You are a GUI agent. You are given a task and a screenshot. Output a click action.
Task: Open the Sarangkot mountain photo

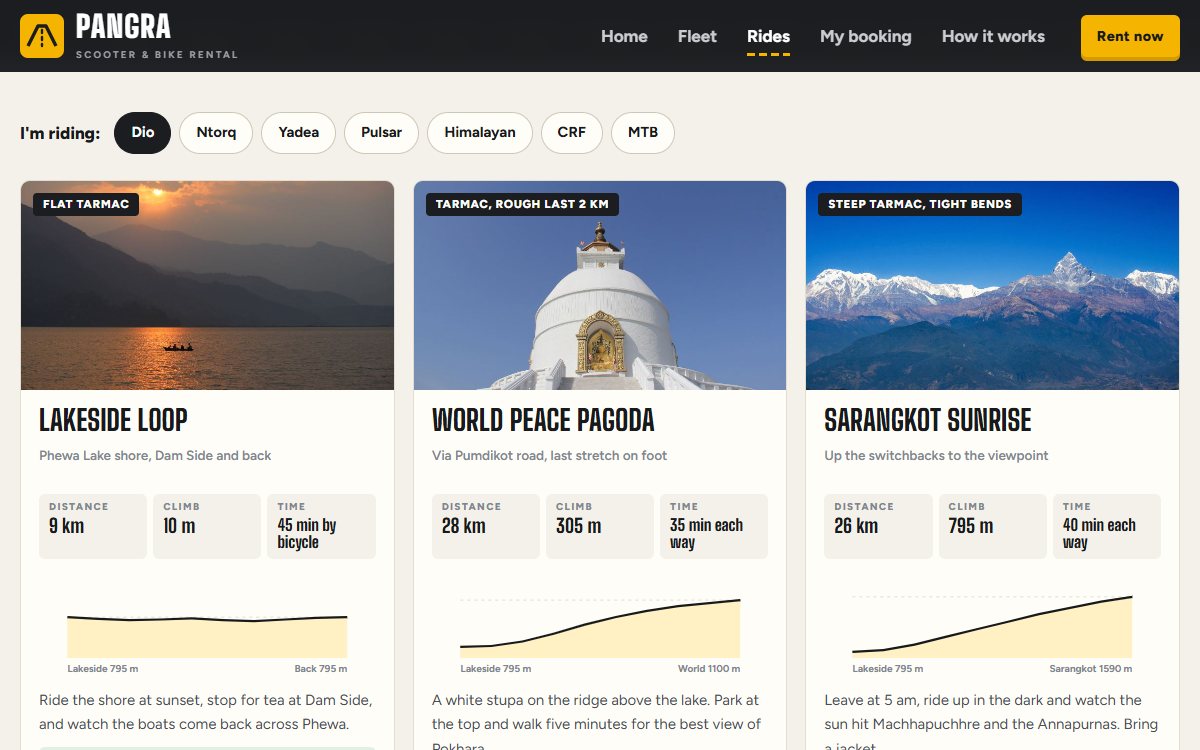click(x=992, y=285)
